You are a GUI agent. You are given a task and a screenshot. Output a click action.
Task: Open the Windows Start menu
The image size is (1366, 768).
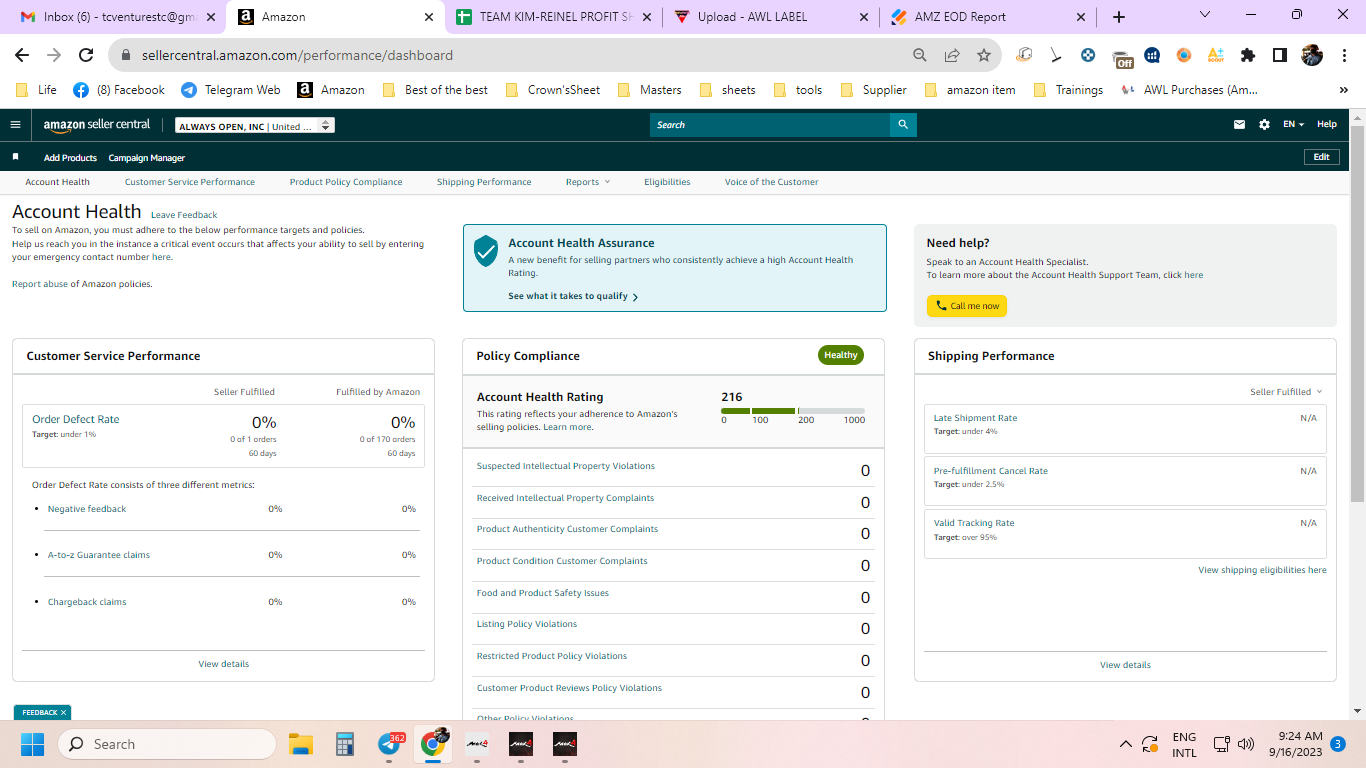32,744
